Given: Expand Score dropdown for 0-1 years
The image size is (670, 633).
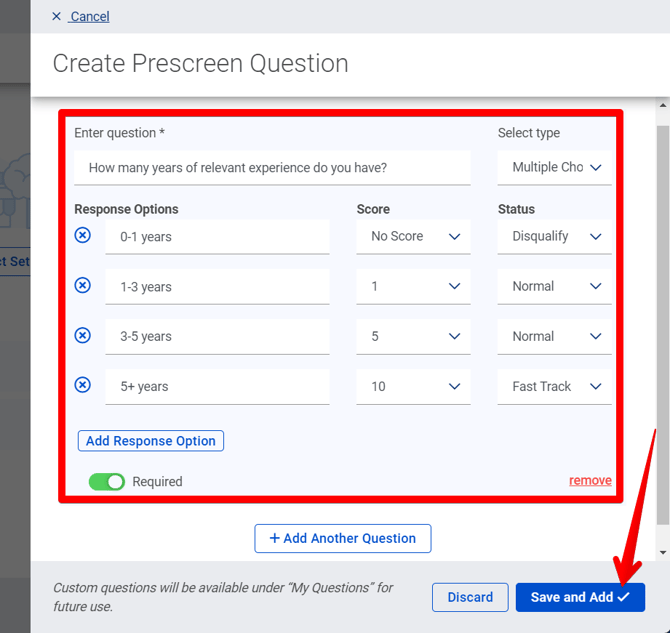Looking at the screenshot, I should pyautogui.click(x=413, y=237).
